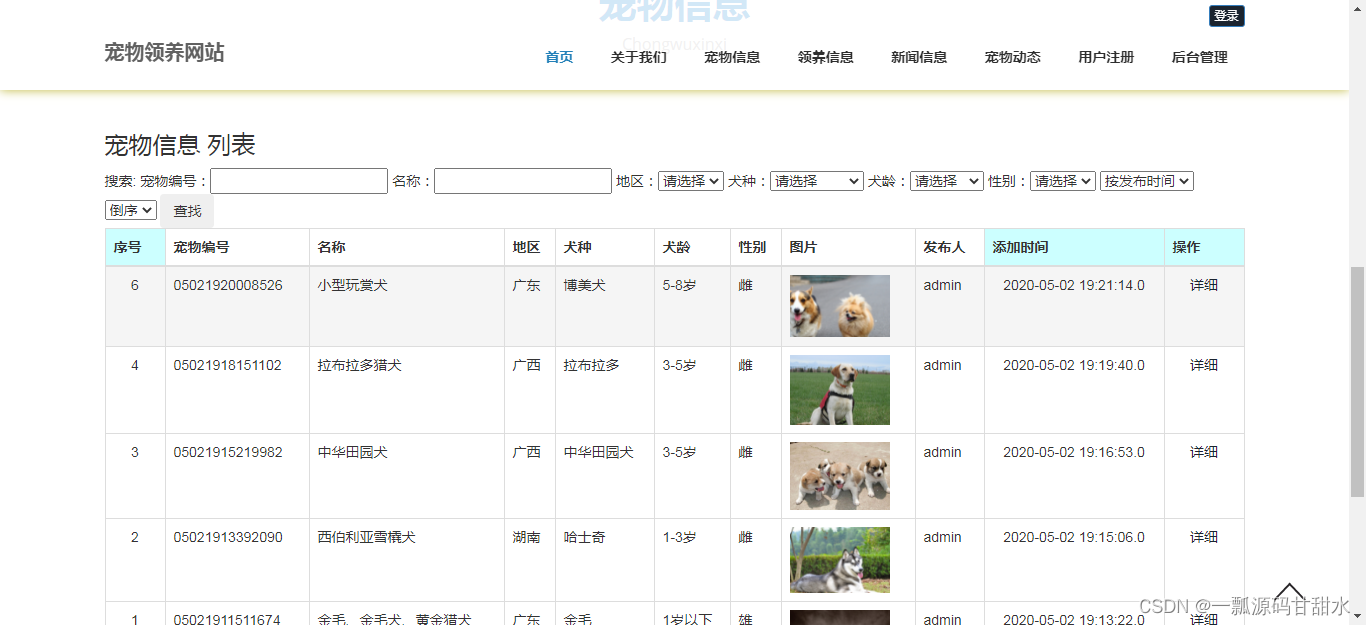This screenshot has height=625, width=1366.
Task: Focus the 宠物编号 search input
Action: tap(299, 181)
